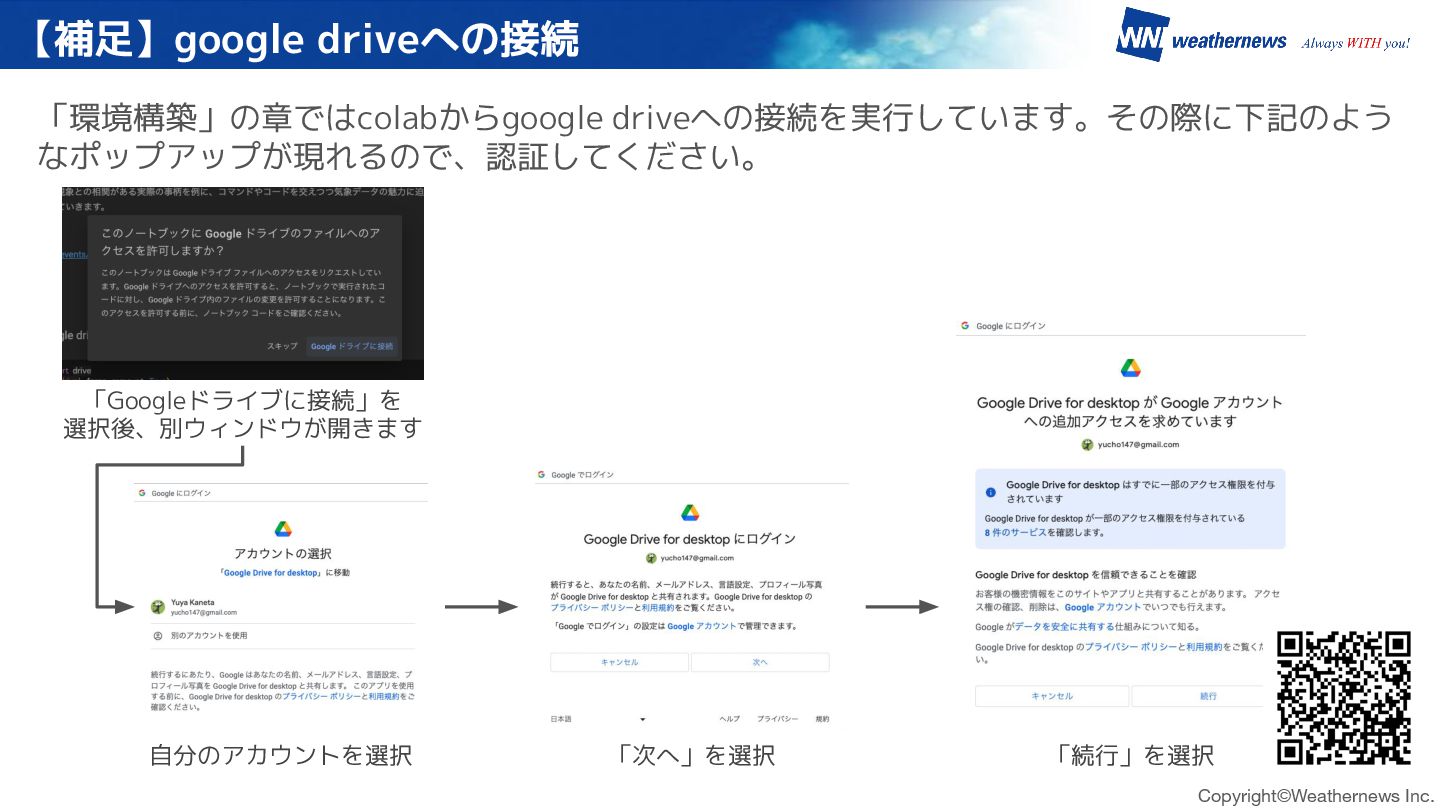Click Google logo in アカウントの選択 panel header
The image size is (1440, 810).
coord(142,493)
